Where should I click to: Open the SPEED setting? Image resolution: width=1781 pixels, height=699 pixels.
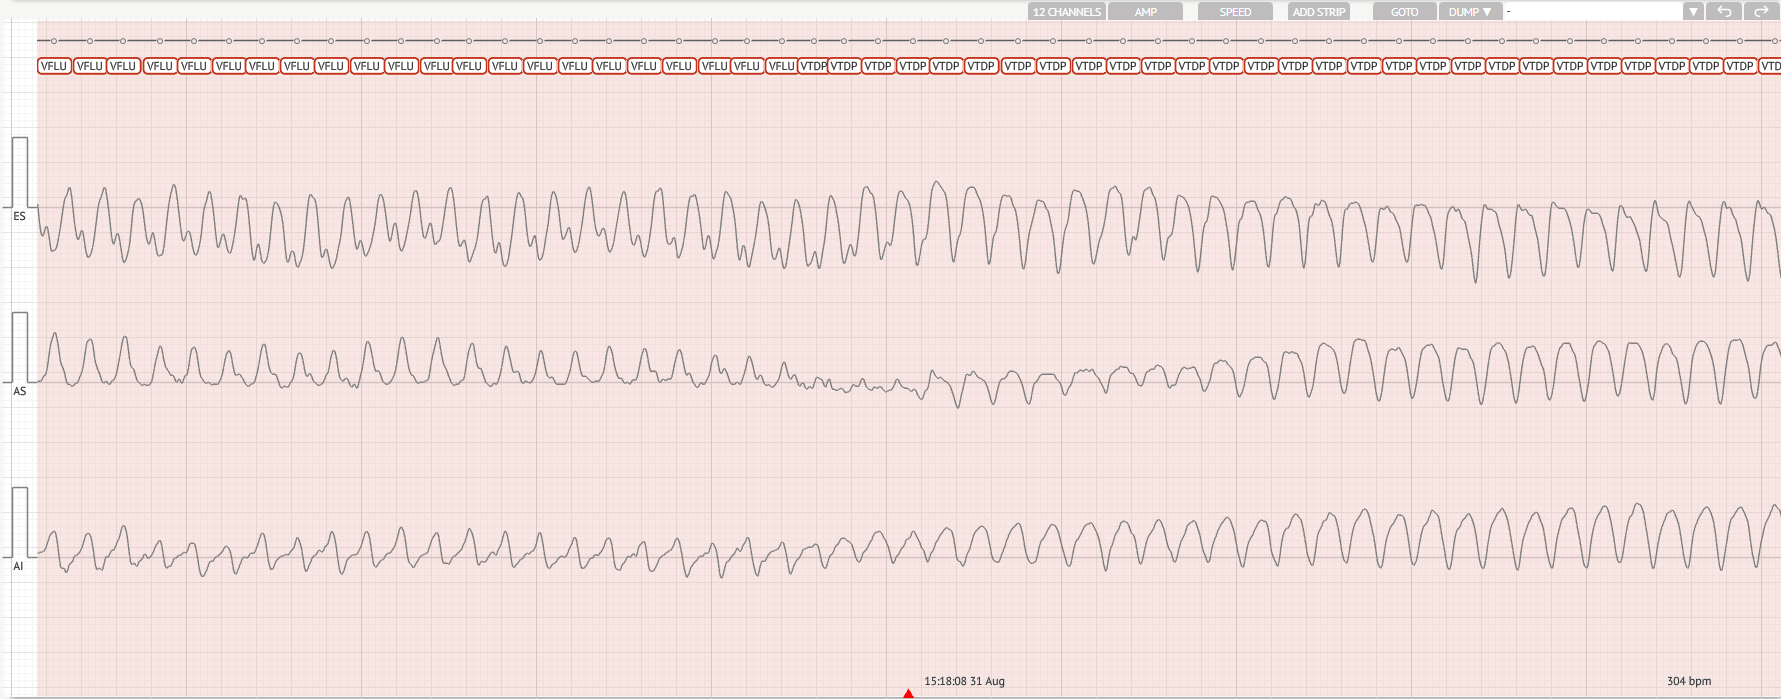coord(1235,12)
